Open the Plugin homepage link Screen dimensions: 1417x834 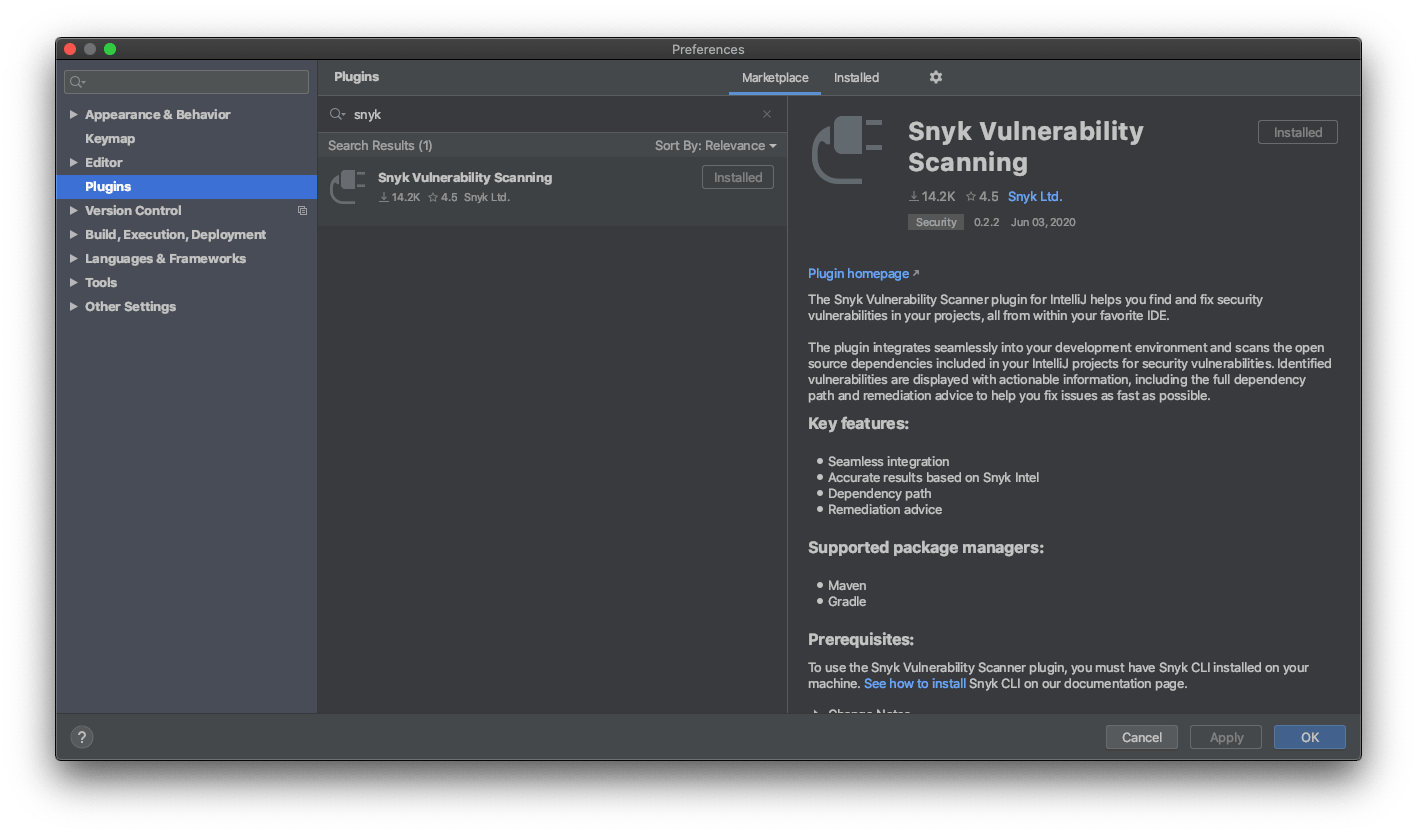pyautogui.click(x=858, y=274)
